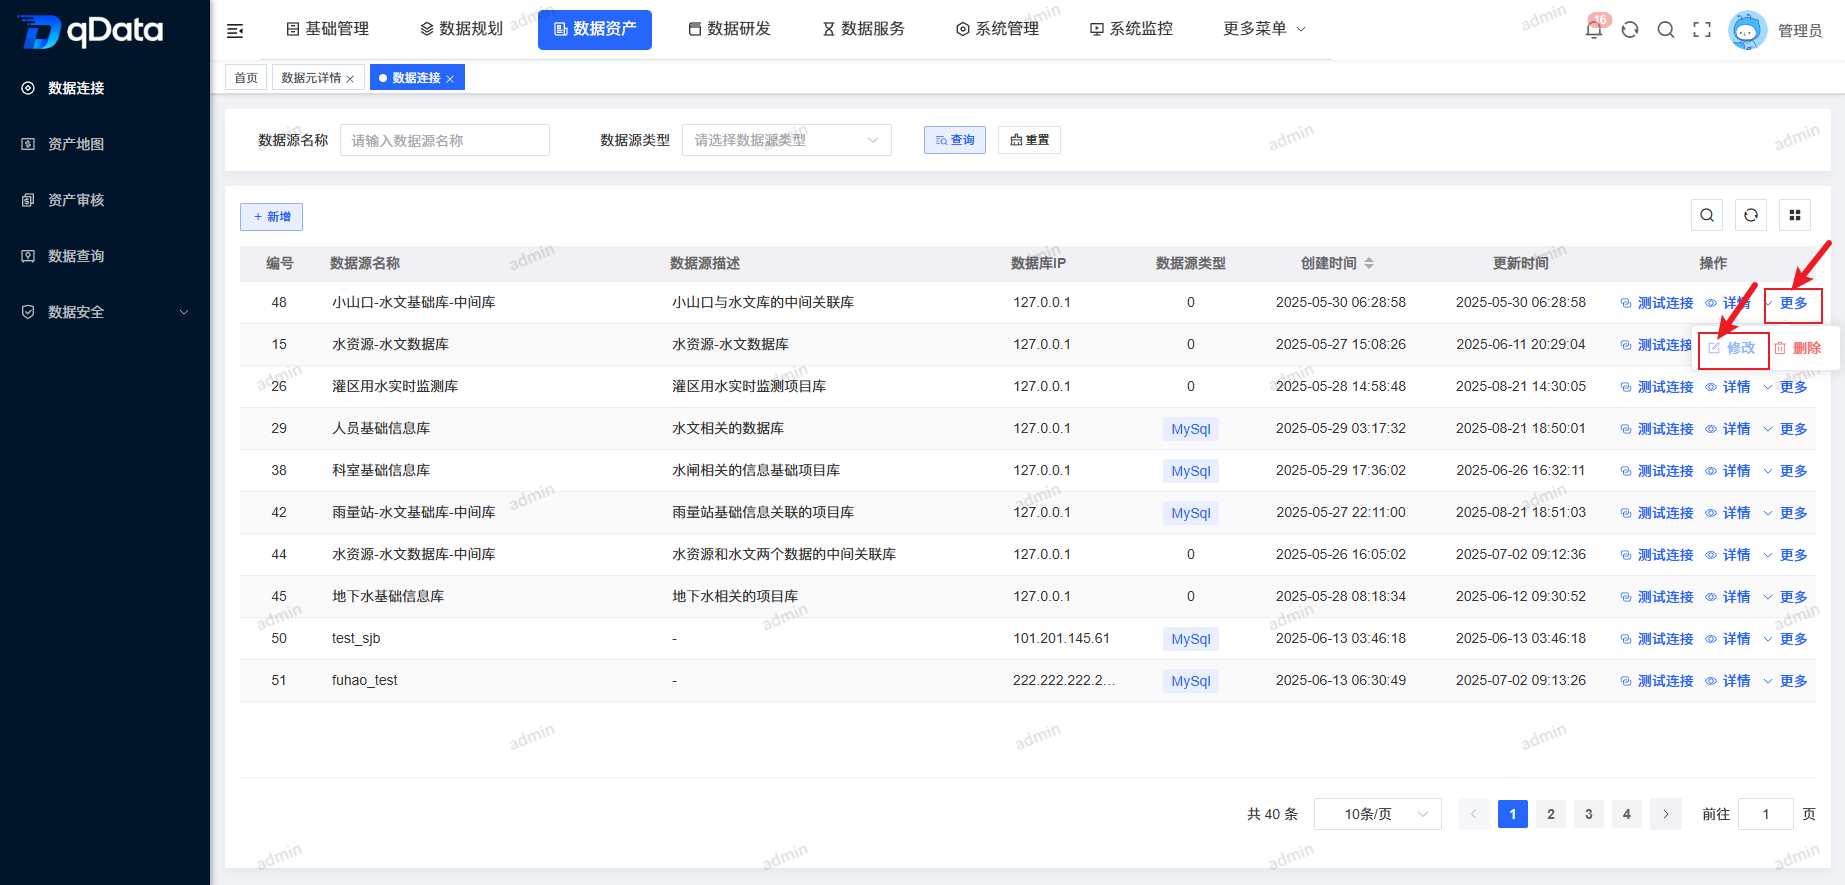Select the 数据资产 top menu
The height and width of the screenshot is (885, 1845).
tap(595, 29)
